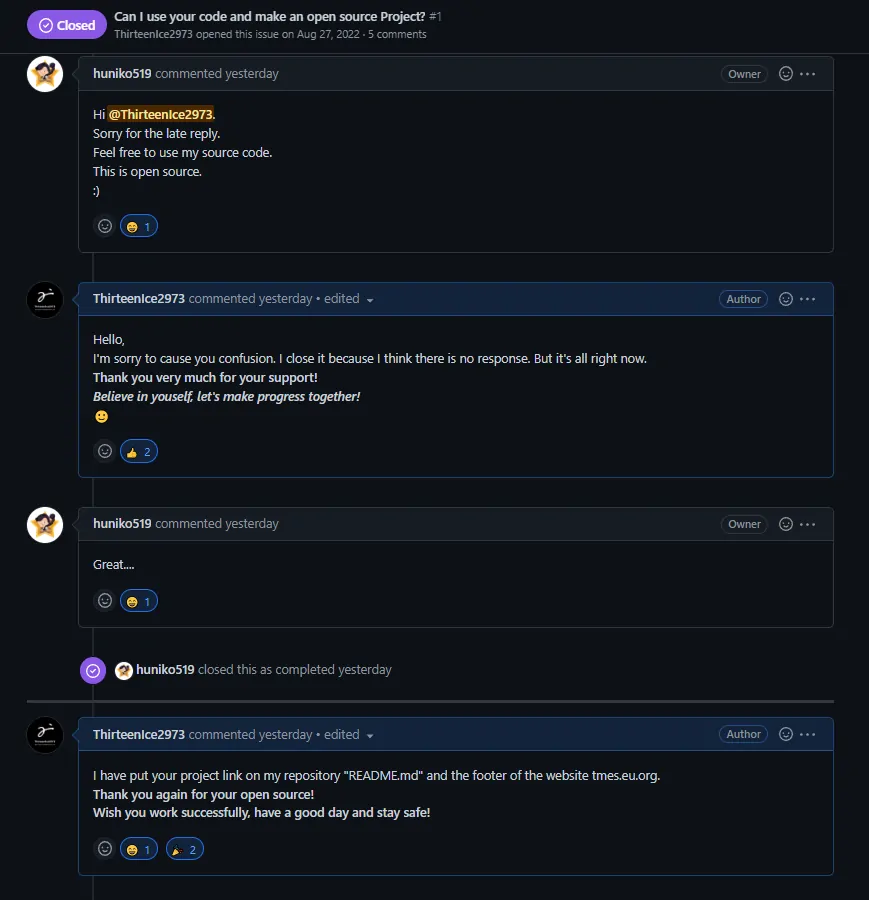Viewport: 869px width, 900px height.
Task: Open huniko519's avatar beside the "Great...." comment
Action: [x=45, y=525]
